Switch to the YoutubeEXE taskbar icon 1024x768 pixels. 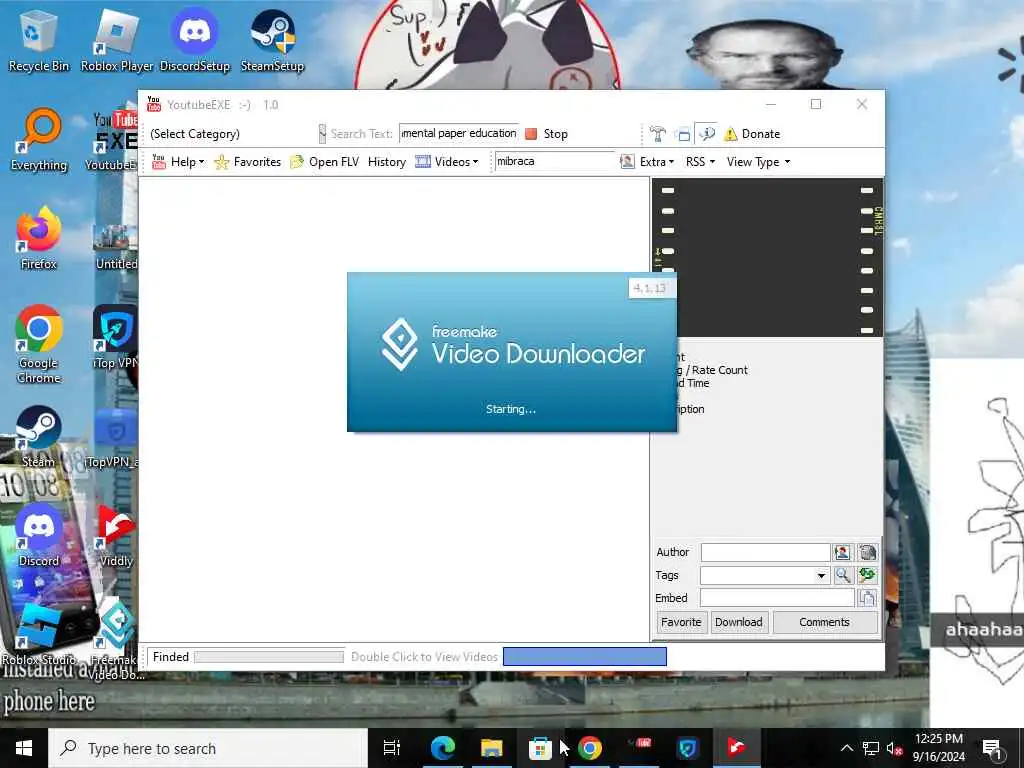pyautogui.click(x=639, y=748)
